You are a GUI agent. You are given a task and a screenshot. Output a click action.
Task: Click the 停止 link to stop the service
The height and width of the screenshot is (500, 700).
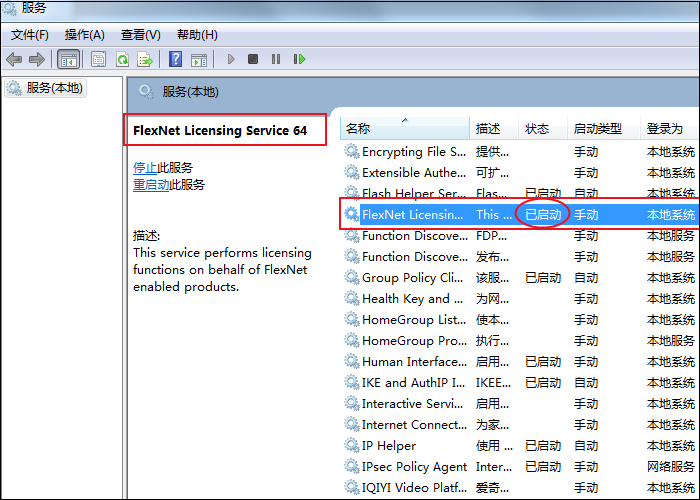pyautogui.click(x=145, y=167)
